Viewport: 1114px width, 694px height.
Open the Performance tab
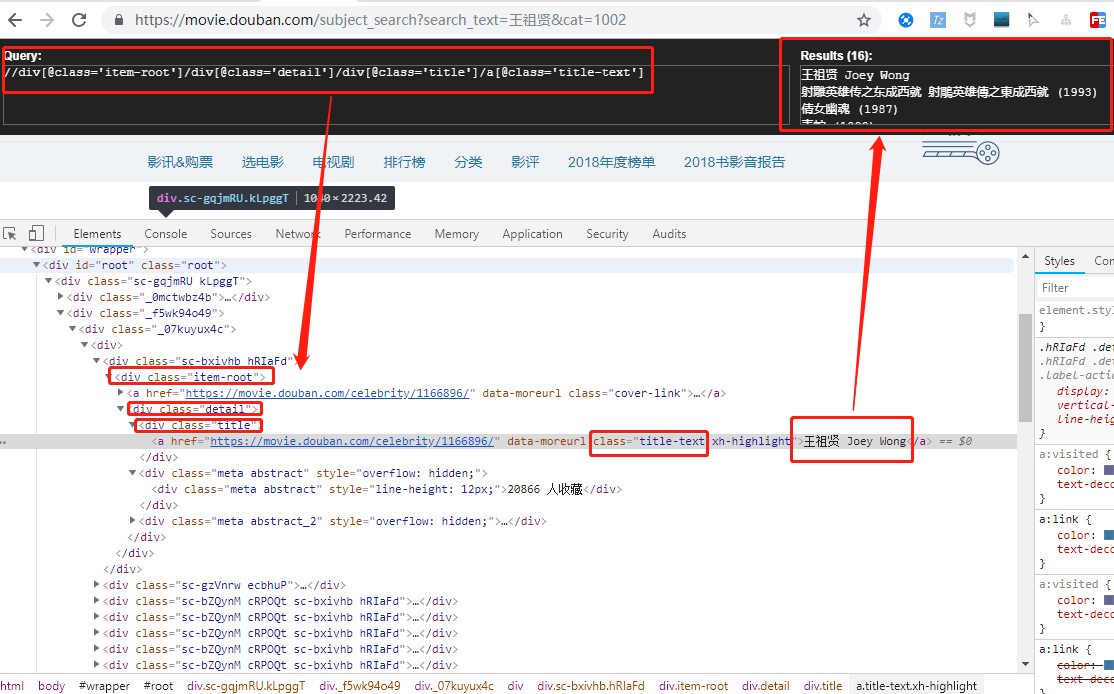[x=378, y=234]
